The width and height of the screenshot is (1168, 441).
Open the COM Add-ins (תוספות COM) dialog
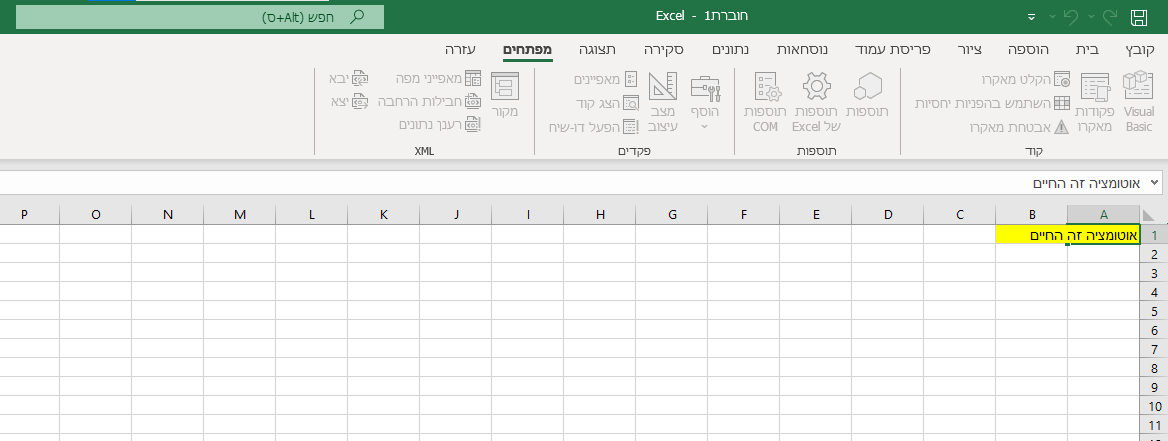coord(765,102)
